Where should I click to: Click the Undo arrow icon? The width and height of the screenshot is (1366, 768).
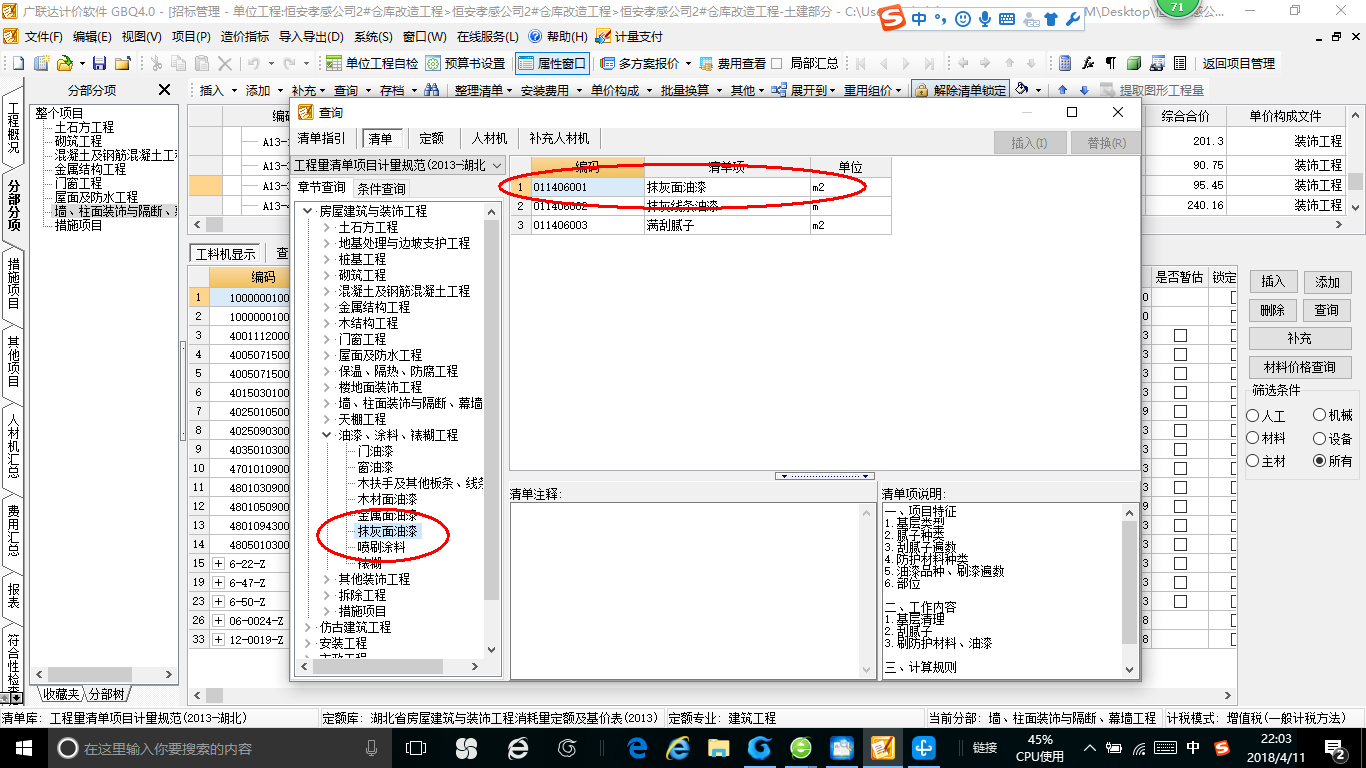click(x=253, y=63)
